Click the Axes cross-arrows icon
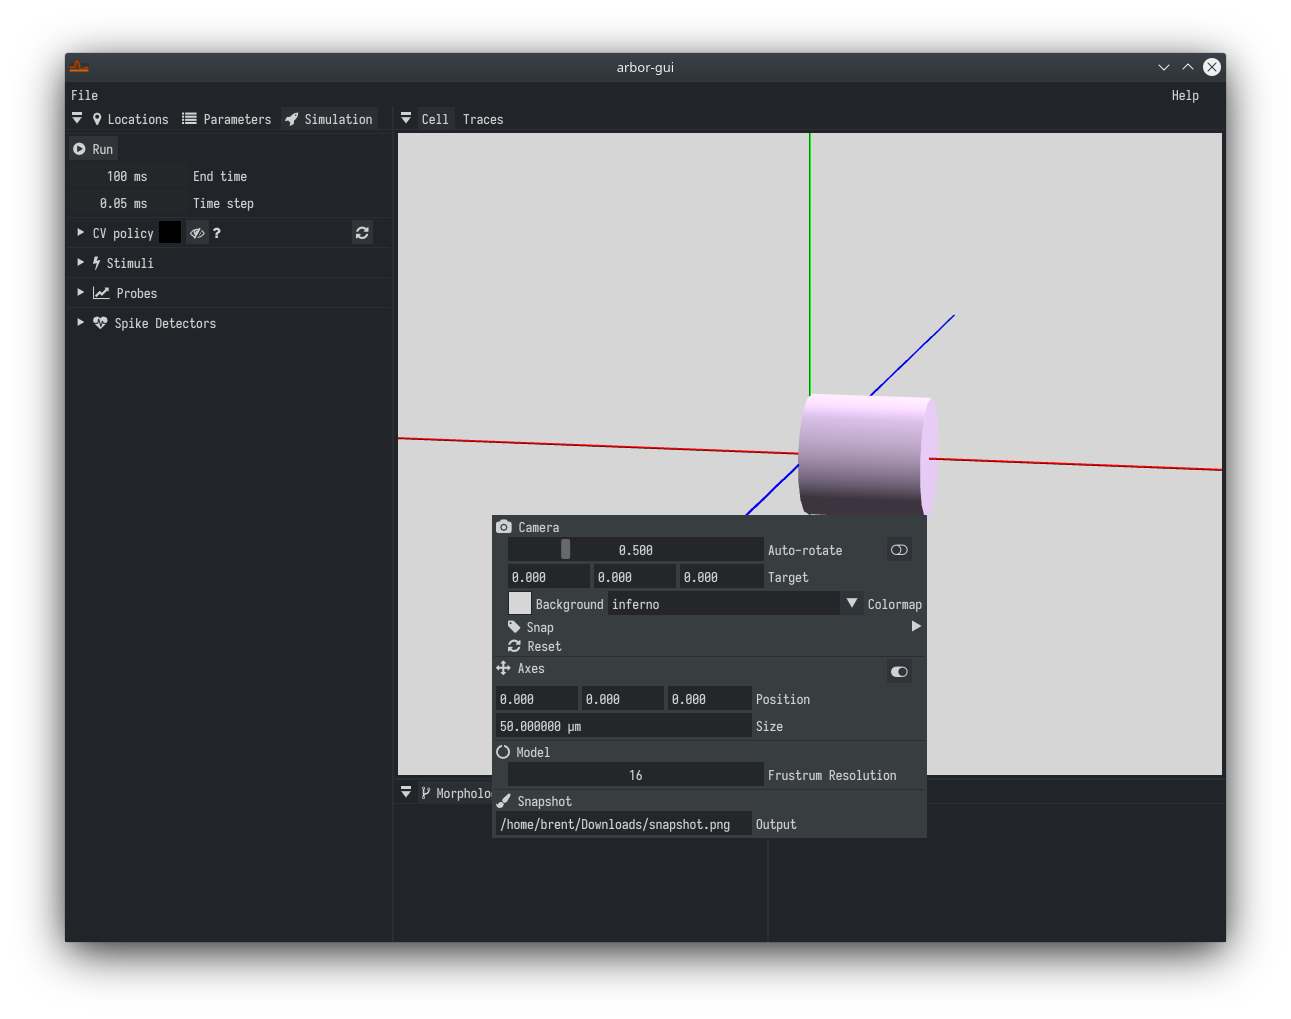1291x1019 pixels. click(x=503, y=668)
